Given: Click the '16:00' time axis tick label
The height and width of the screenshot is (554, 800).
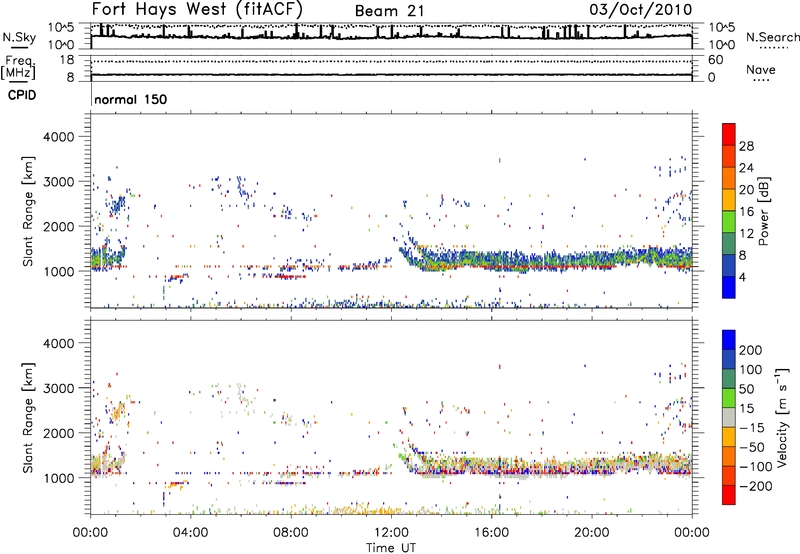Looking at the screenshot, I should [x=491, y=533].
